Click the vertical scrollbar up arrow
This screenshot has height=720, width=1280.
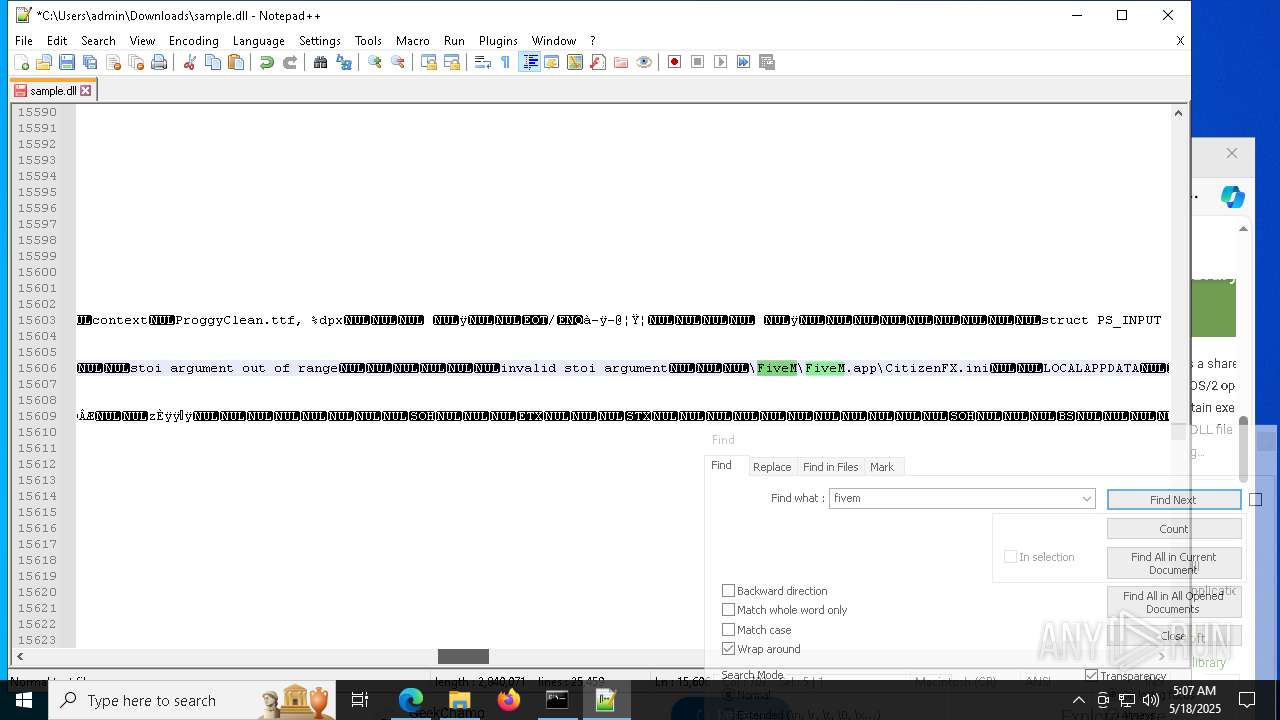pos(1178,112)
